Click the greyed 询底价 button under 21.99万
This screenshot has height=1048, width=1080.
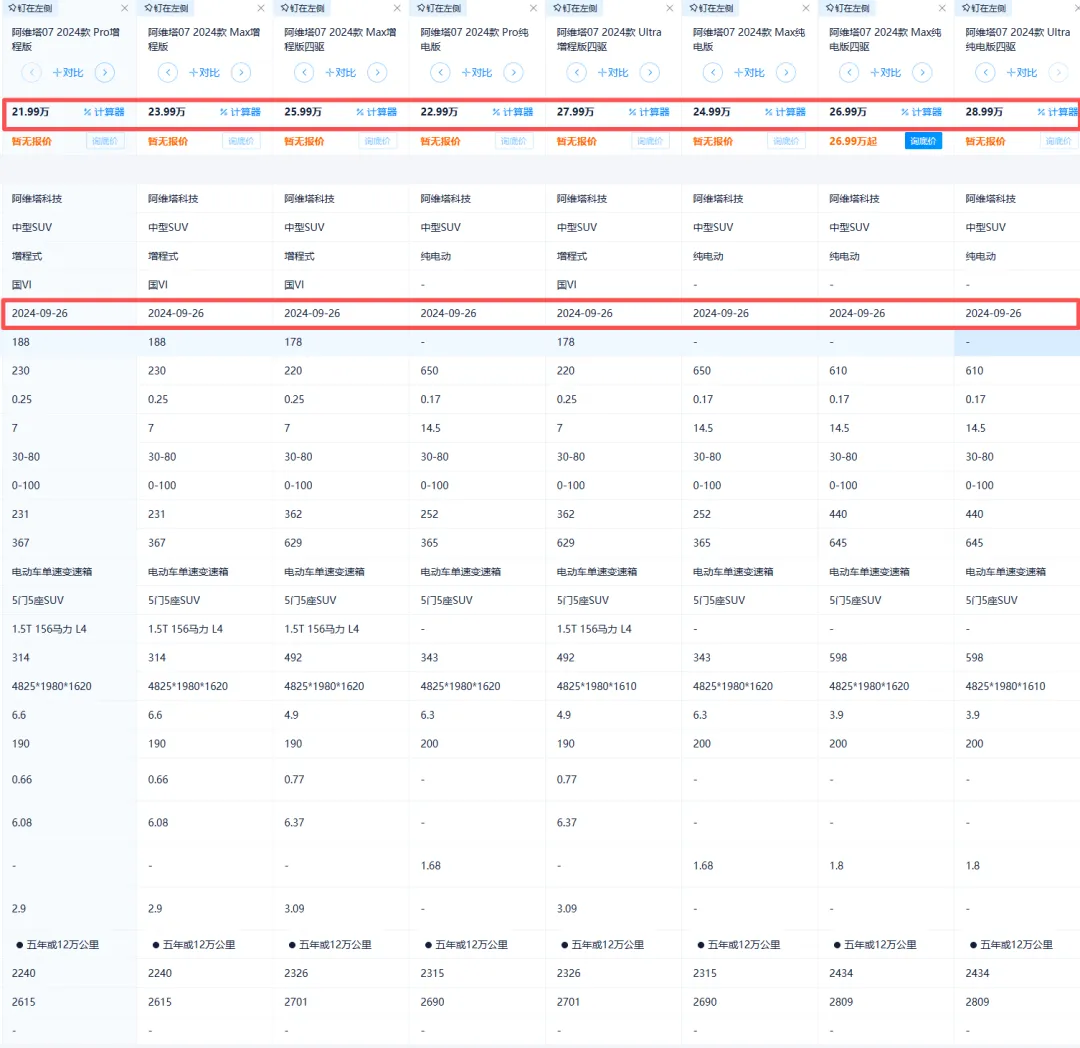pyautogui.click(x=105, y=141)
